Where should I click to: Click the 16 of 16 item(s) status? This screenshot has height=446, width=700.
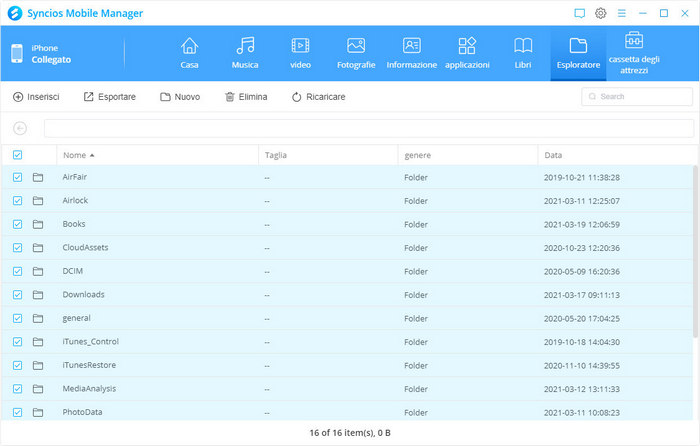coord(350,433)
